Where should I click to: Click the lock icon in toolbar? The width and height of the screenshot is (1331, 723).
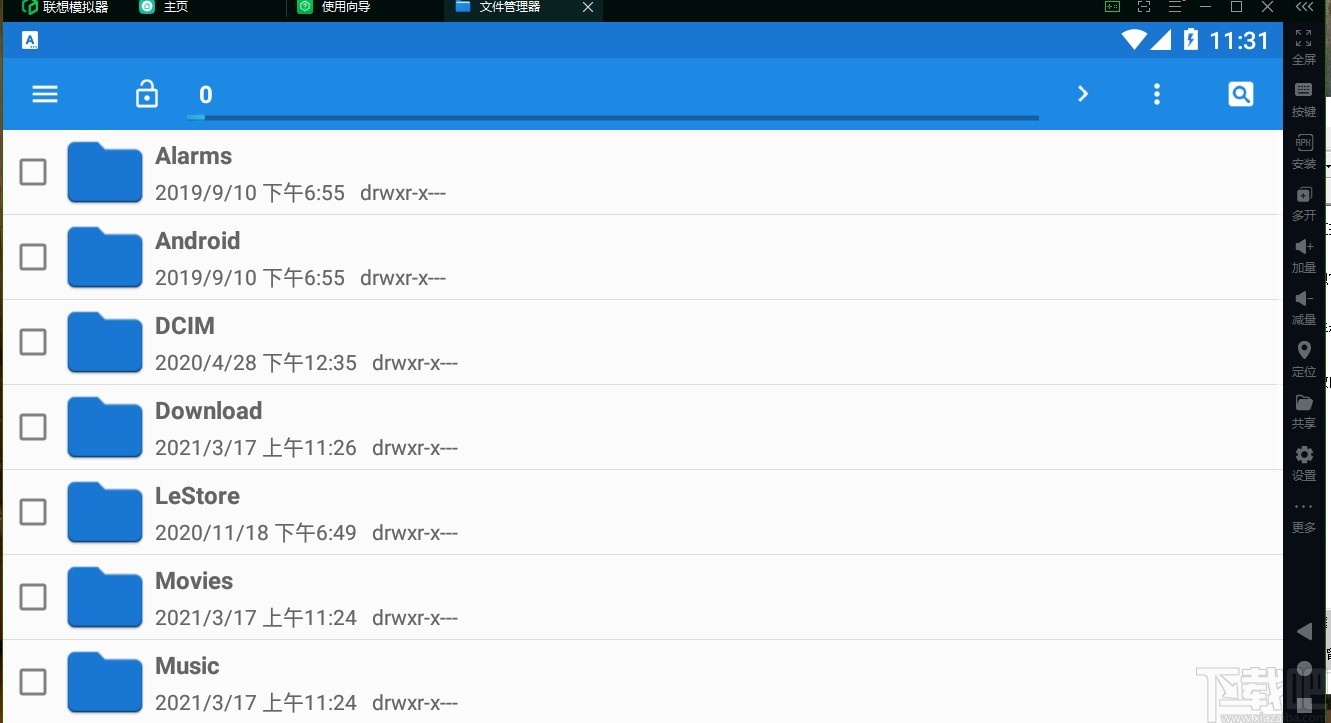pos(147,94)
